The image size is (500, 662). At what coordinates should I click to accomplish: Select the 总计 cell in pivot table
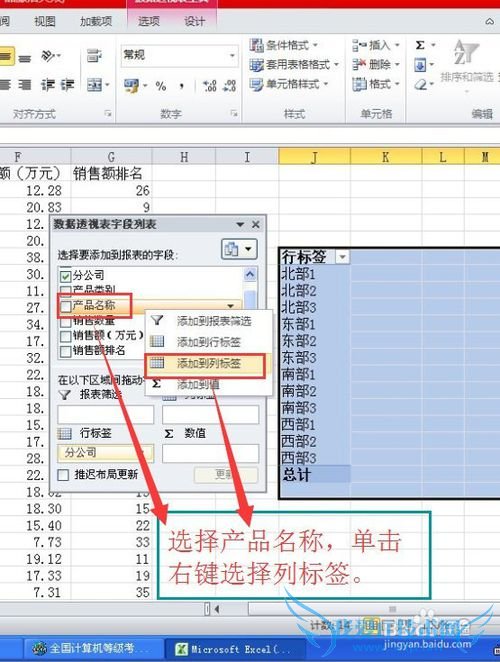tap(315, 475)
